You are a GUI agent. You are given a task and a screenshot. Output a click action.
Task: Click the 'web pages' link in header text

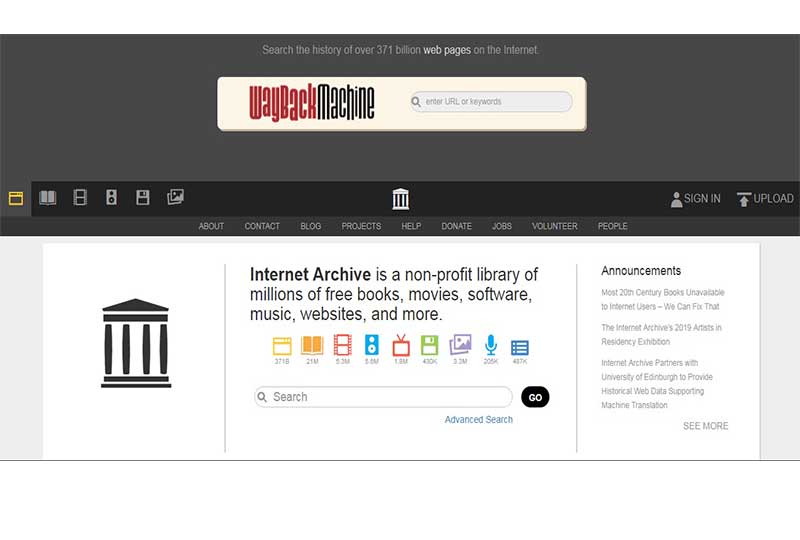point(447,50)
